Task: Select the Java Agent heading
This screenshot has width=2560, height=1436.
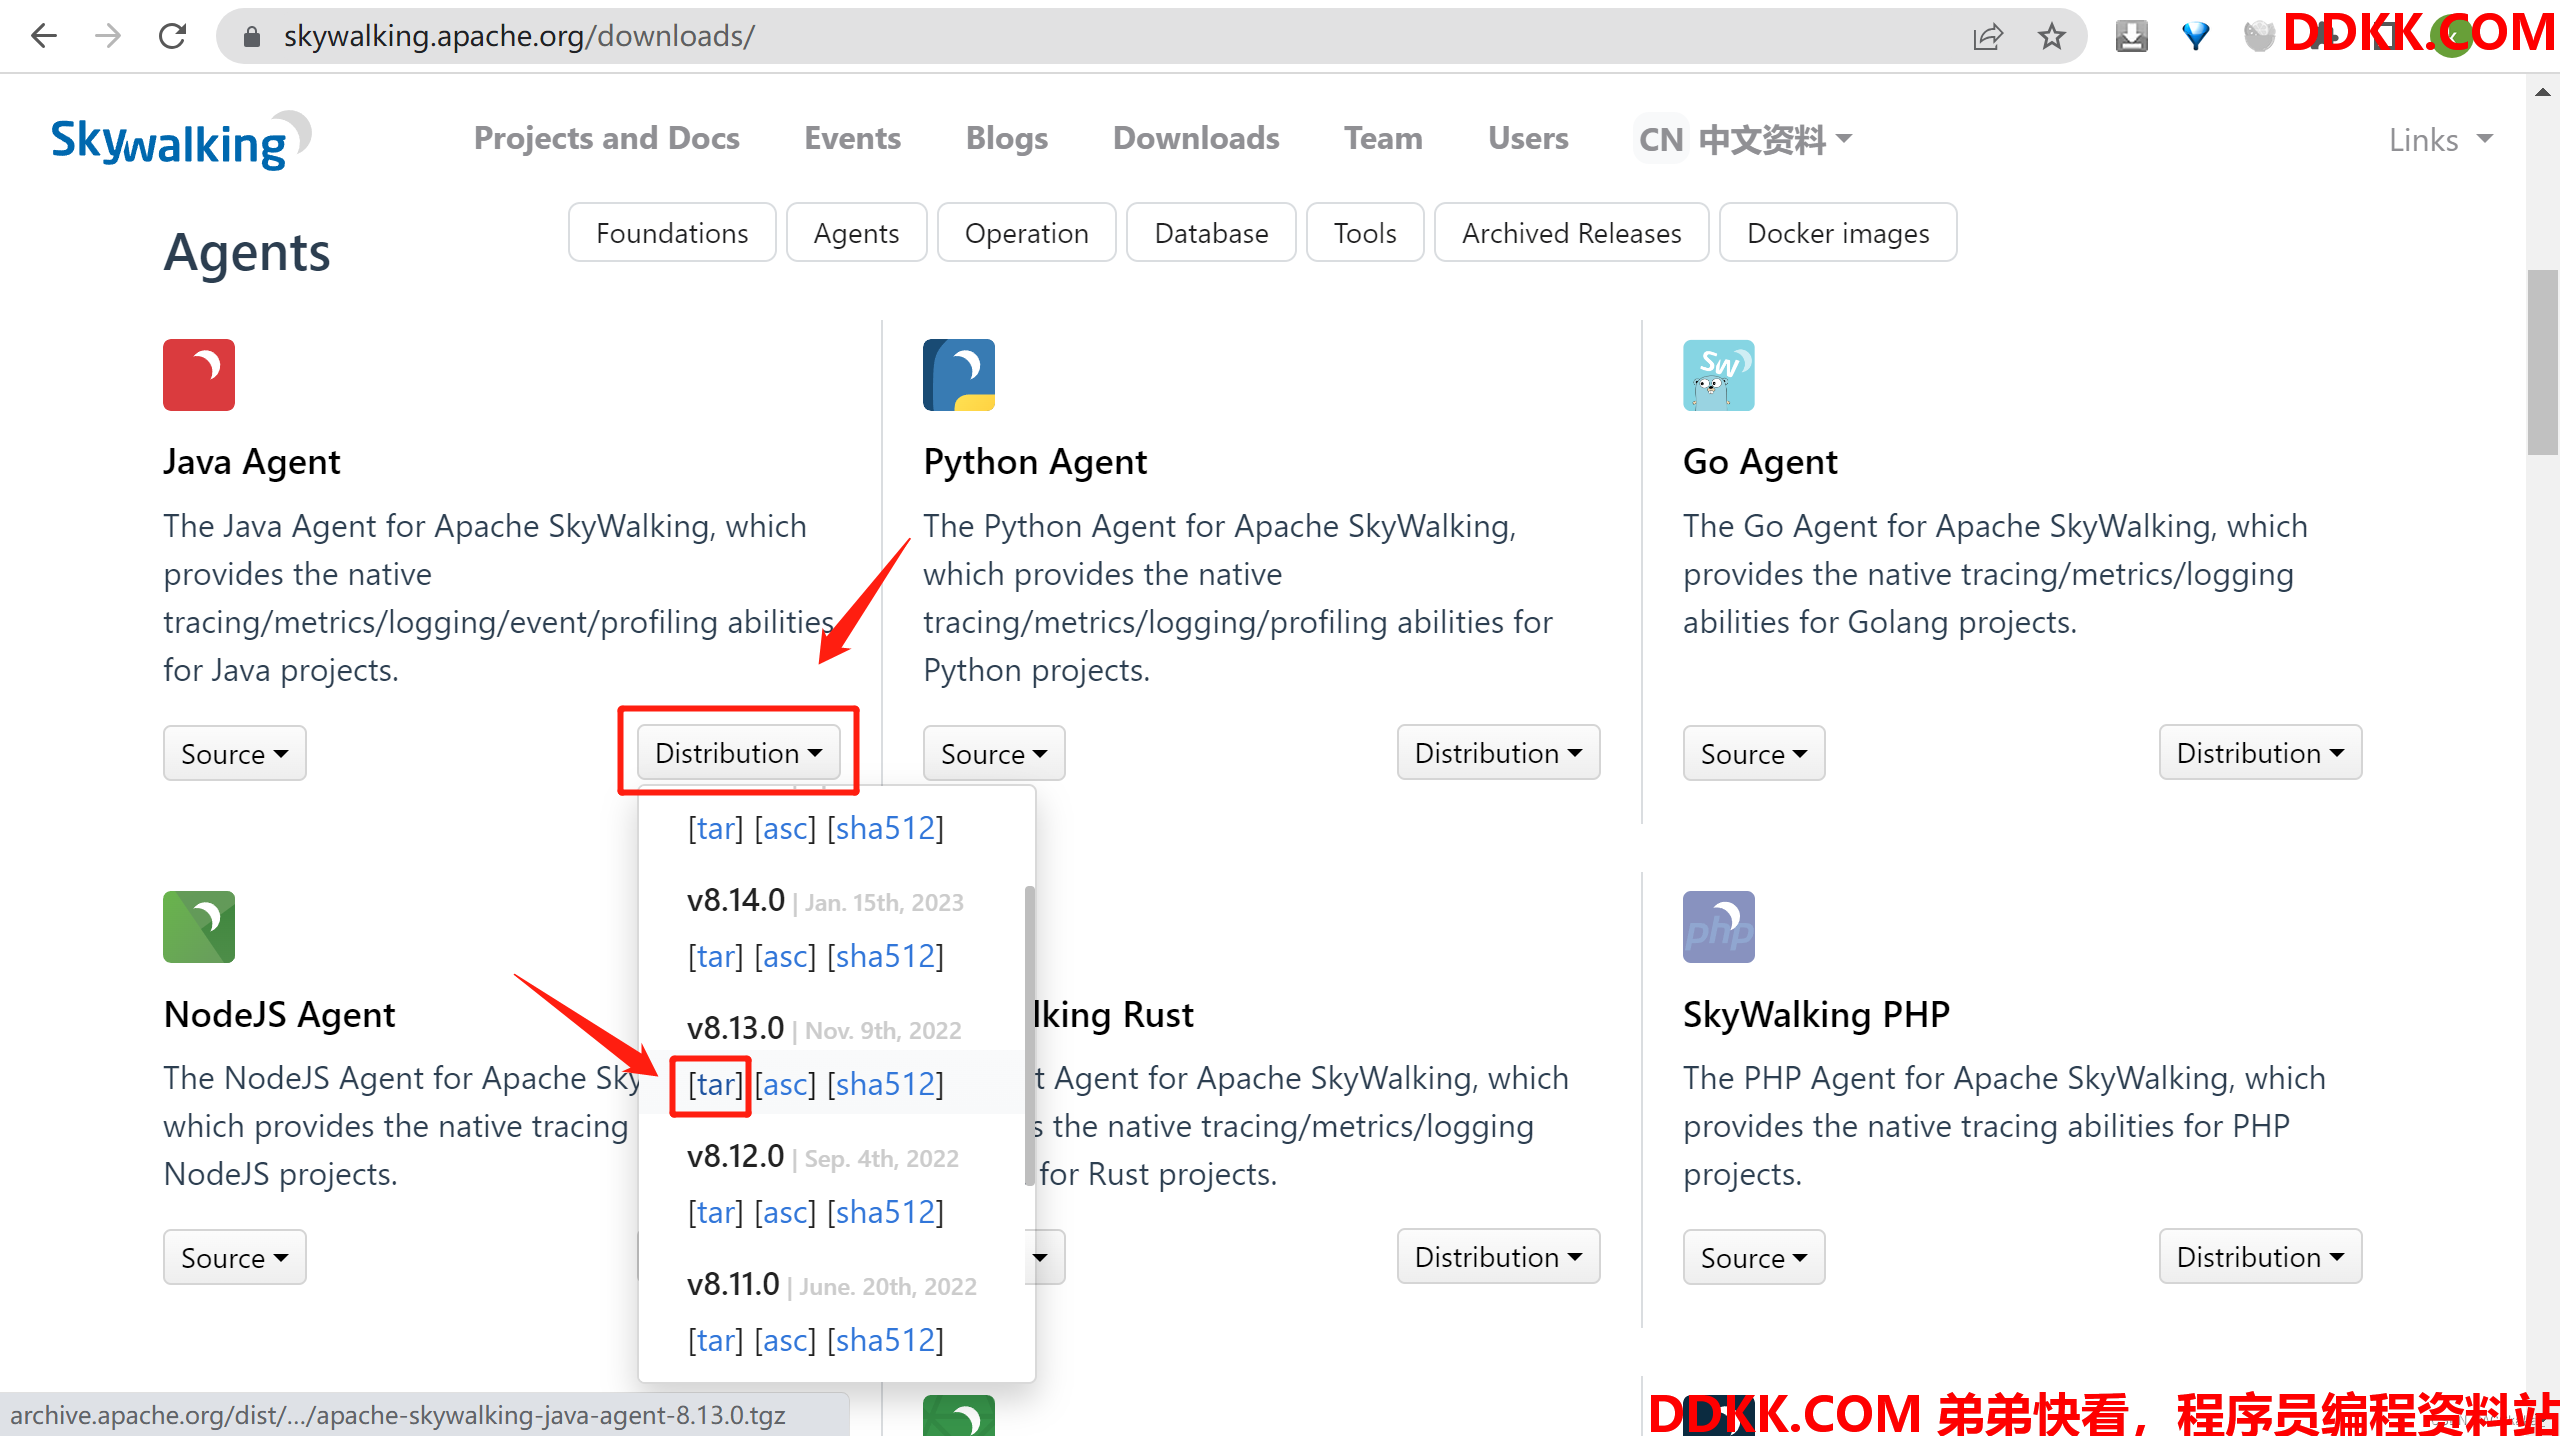Action: 252,462
